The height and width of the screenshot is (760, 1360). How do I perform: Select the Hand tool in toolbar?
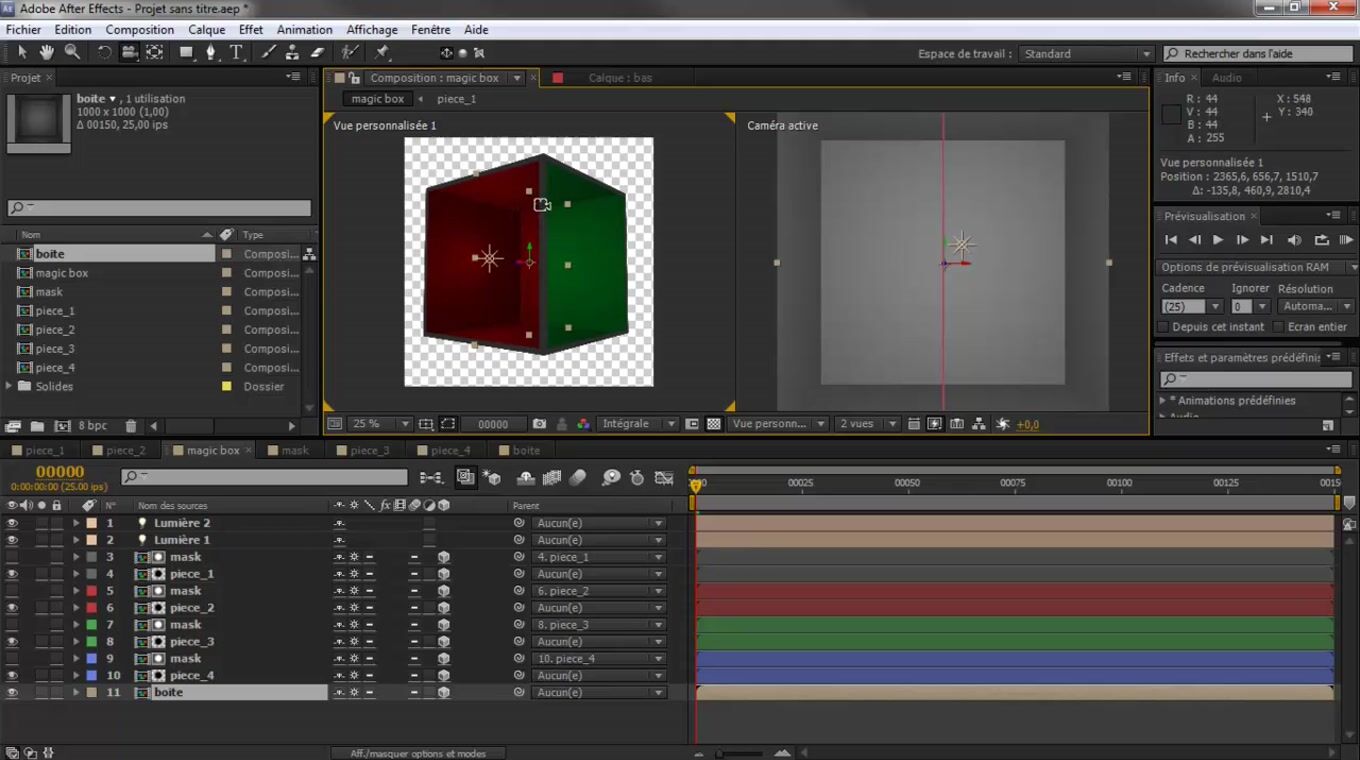point(47,52)
